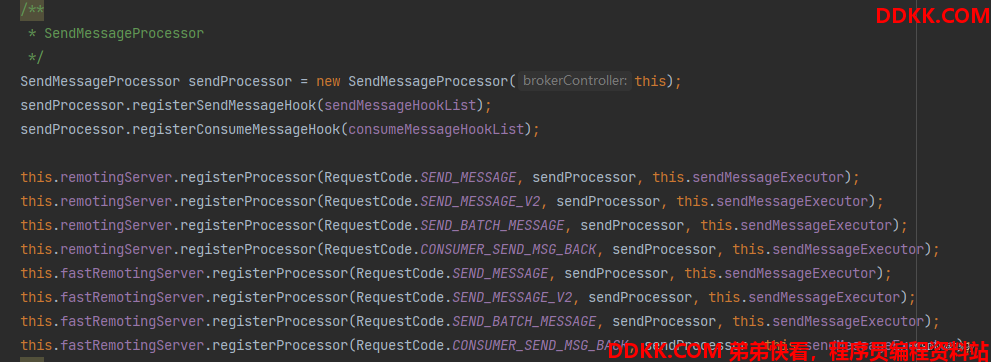Click CONSUMER_SEND_MSG_BACK constant in remotingServer line
Screen dimensions: 991x362
tap(508, 250)
